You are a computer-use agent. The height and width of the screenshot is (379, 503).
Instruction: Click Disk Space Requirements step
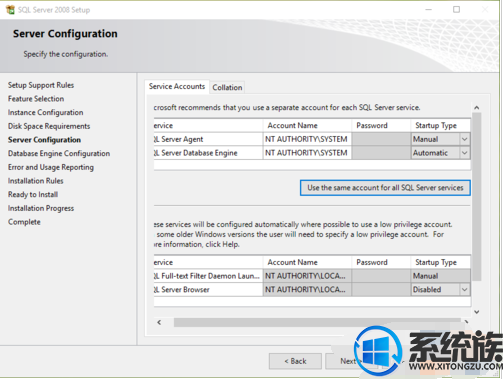coord(49,126)
